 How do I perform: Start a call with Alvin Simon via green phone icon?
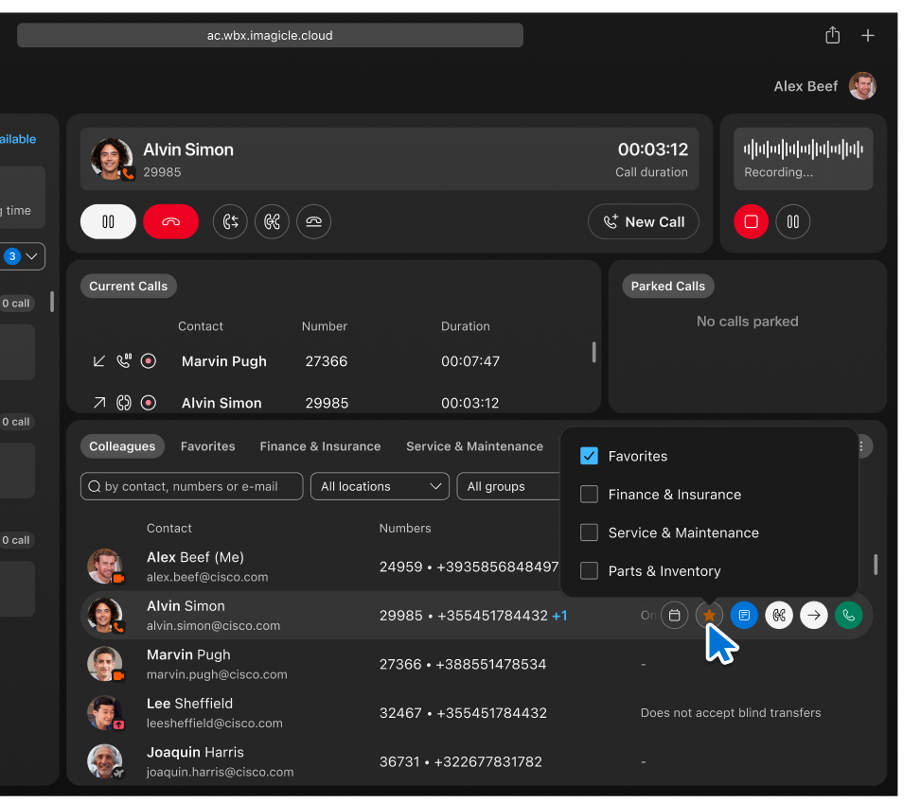848,615
